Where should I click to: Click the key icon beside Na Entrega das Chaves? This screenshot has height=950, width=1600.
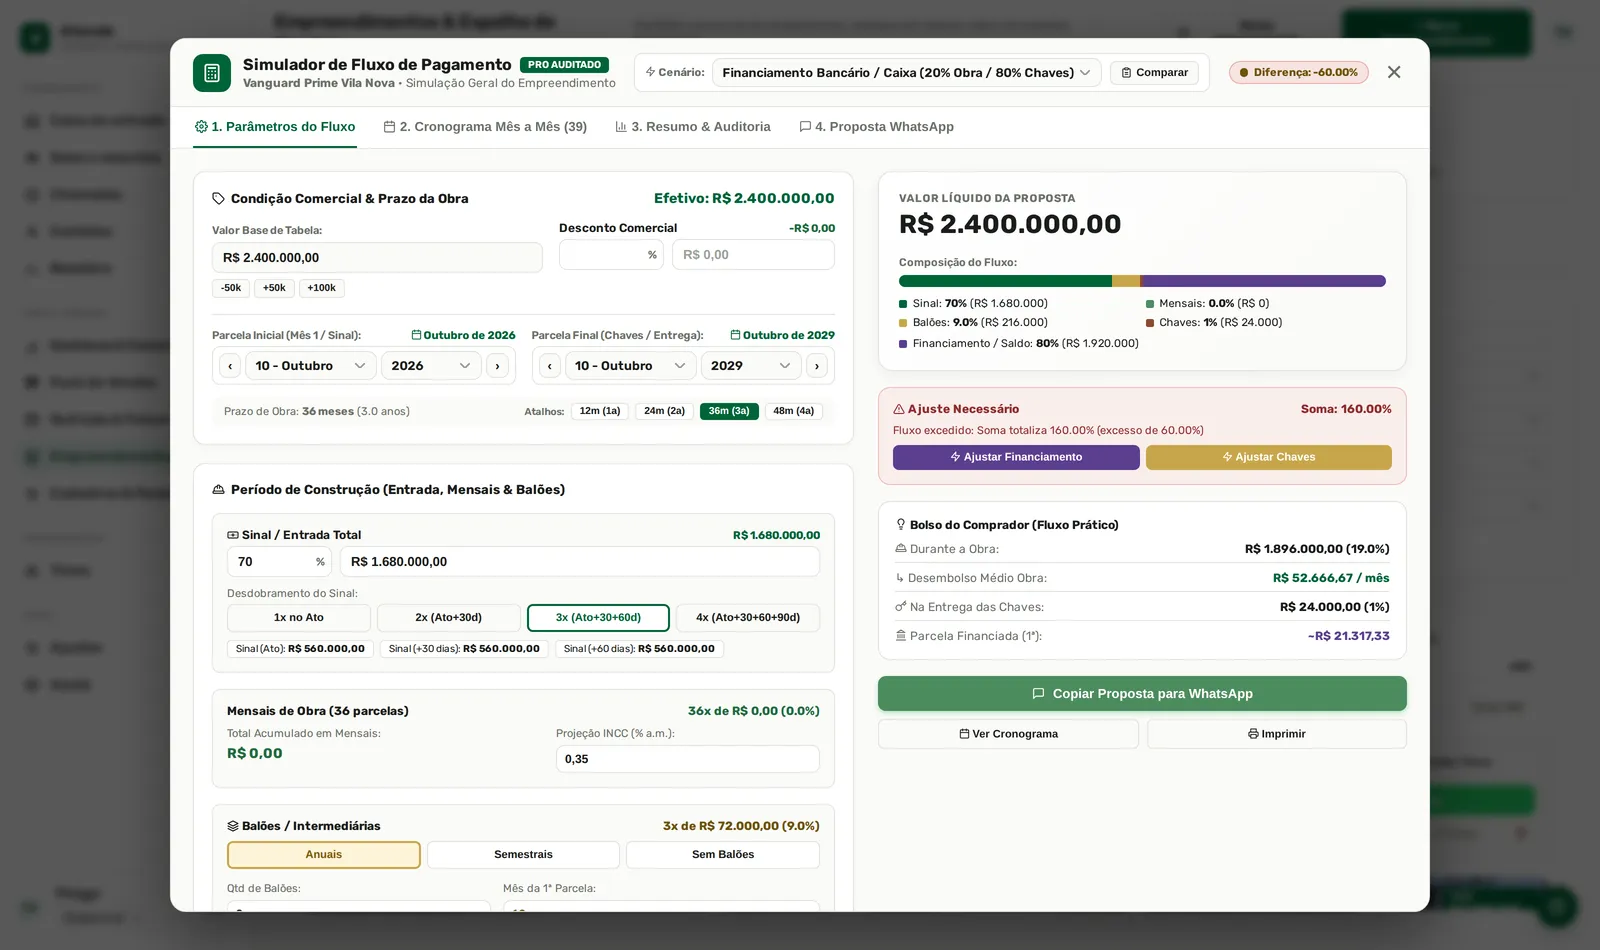click(x=901, y=607)
